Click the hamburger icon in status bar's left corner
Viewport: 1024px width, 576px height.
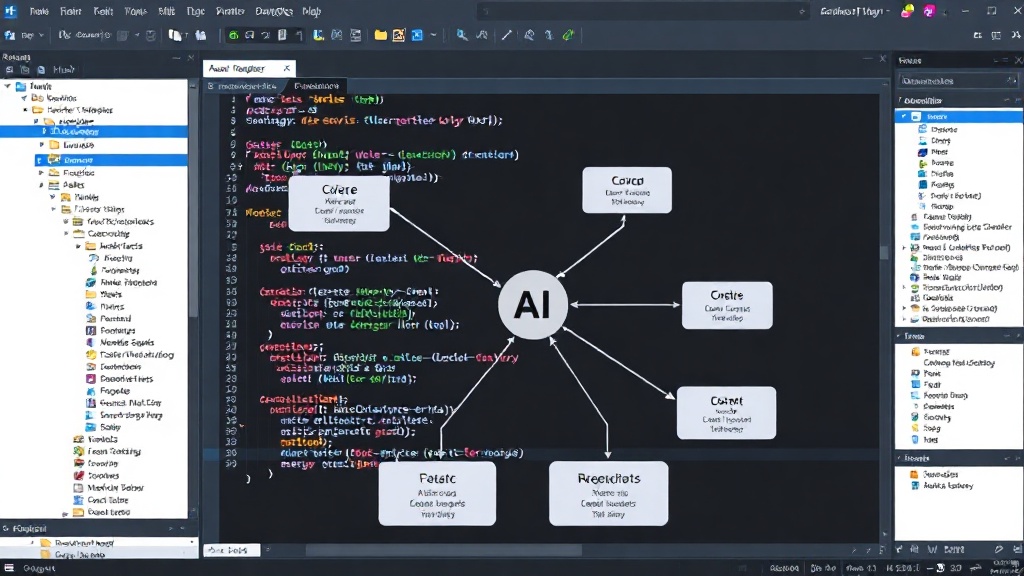9,568
